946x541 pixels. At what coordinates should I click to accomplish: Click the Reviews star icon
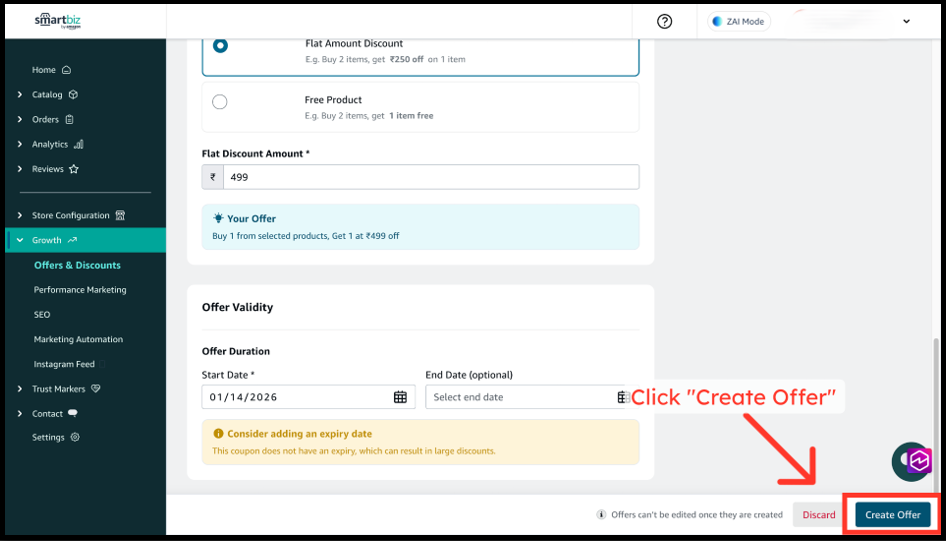74,169
